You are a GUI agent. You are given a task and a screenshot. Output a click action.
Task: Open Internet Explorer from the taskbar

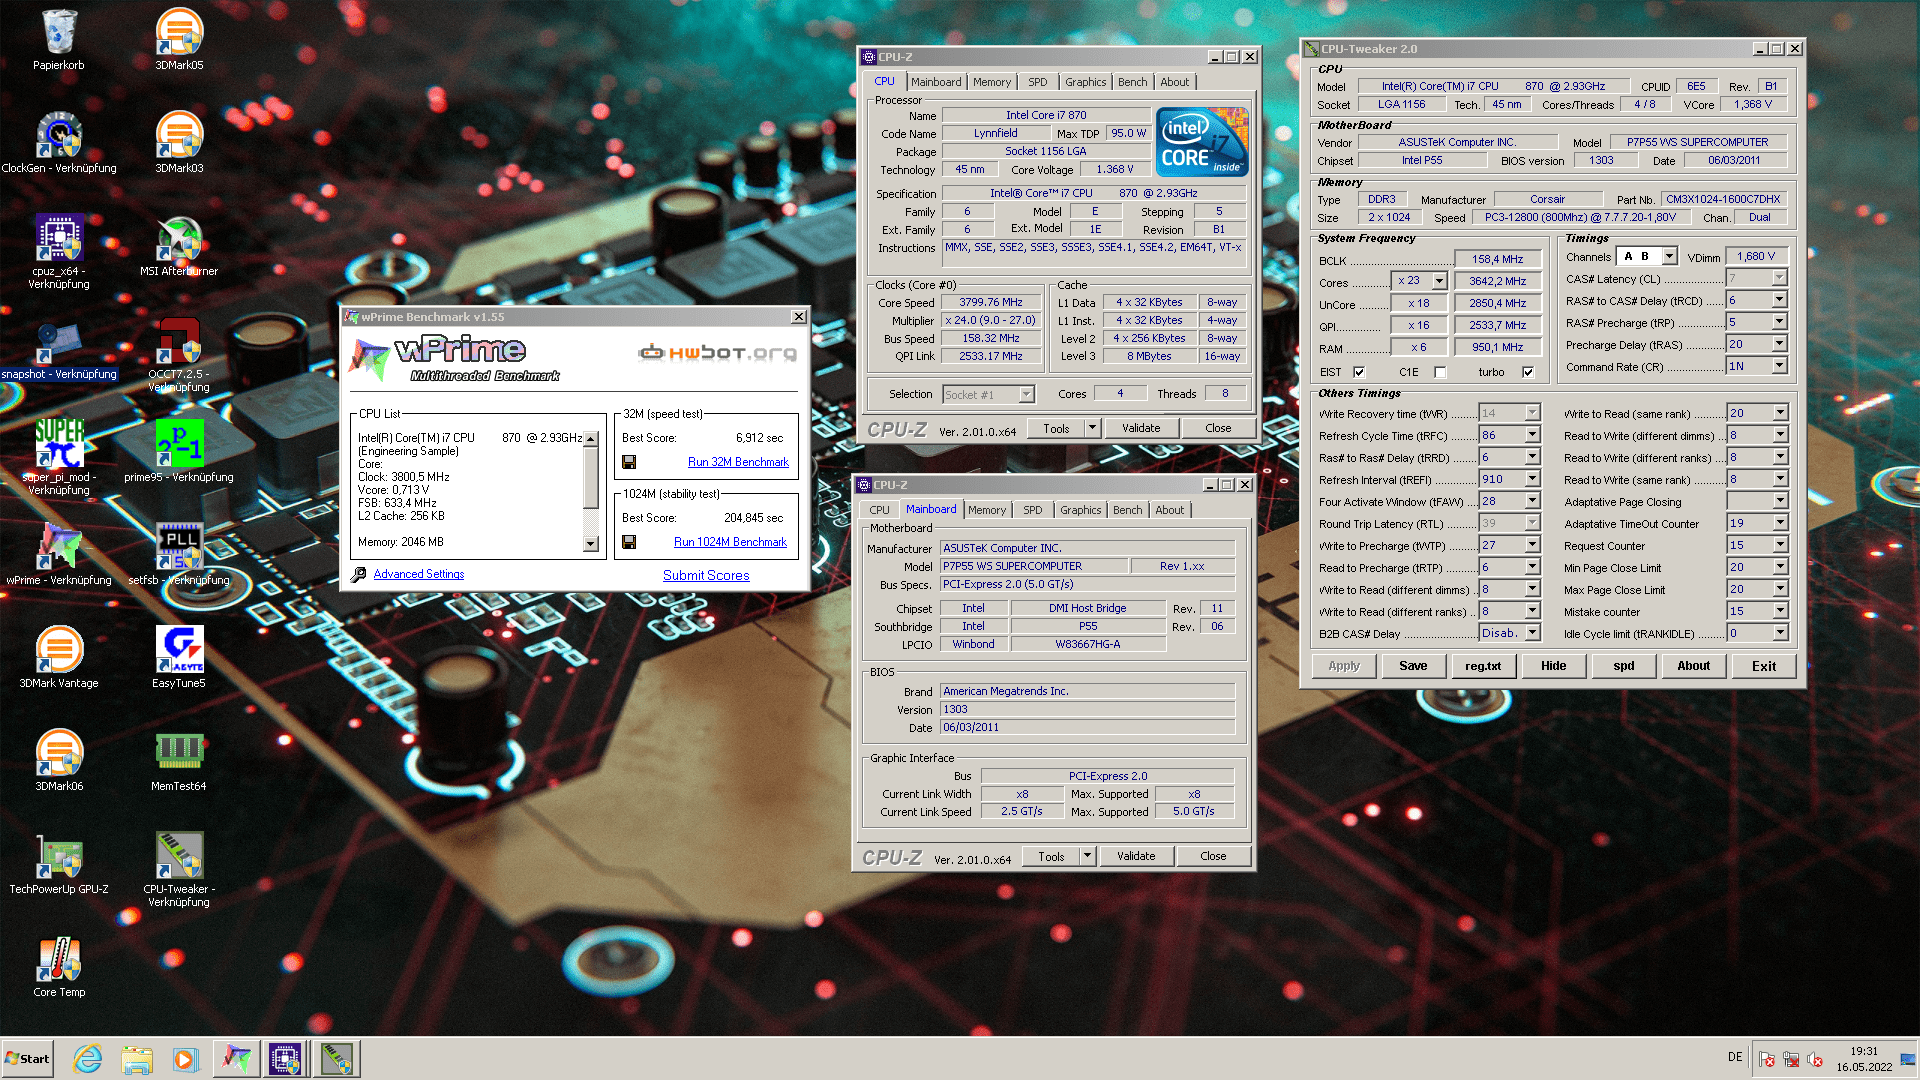coord(88,1058)
